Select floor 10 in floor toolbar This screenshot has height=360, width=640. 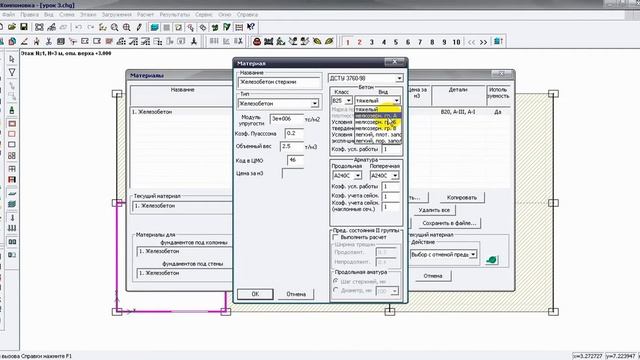click(456, 42)
